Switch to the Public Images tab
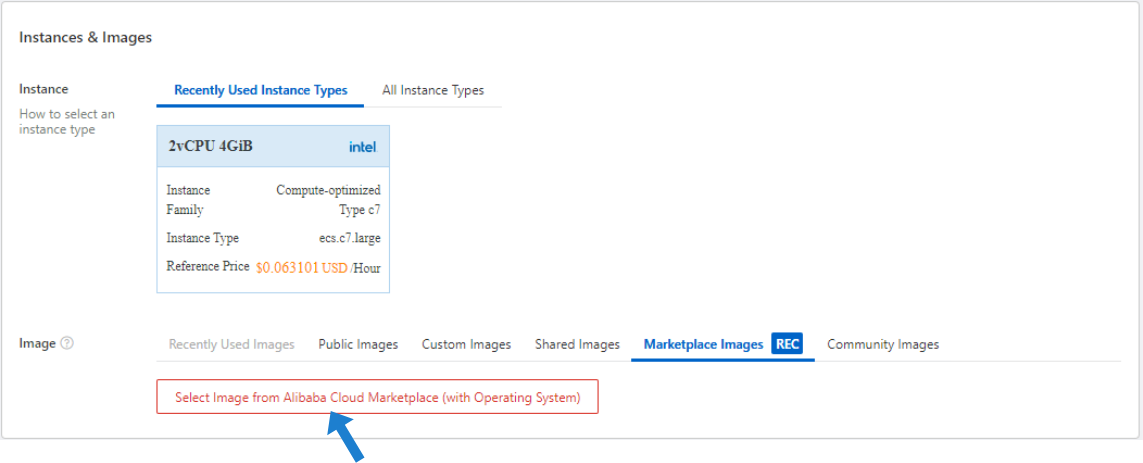The height and width of the screenshot is (463, 1143). point(358,344)
